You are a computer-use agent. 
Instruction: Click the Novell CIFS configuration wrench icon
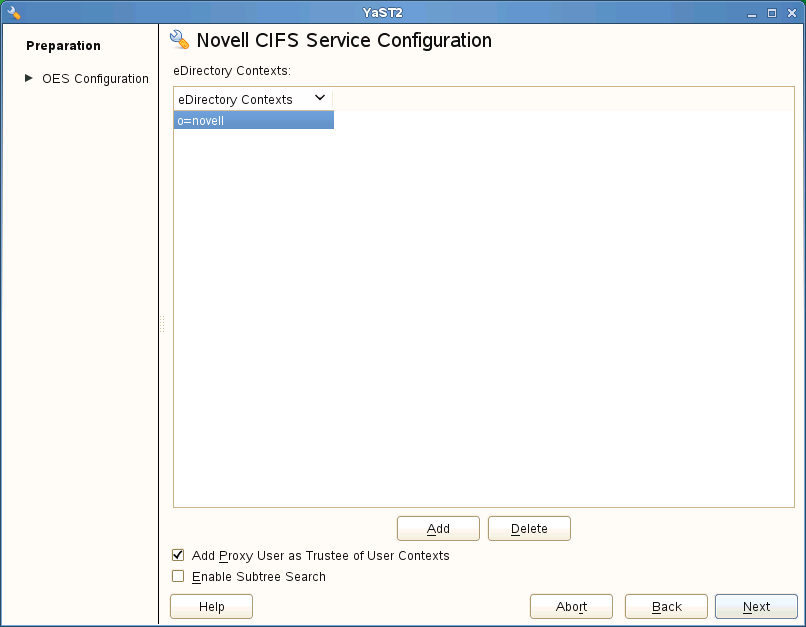point(180,40)
